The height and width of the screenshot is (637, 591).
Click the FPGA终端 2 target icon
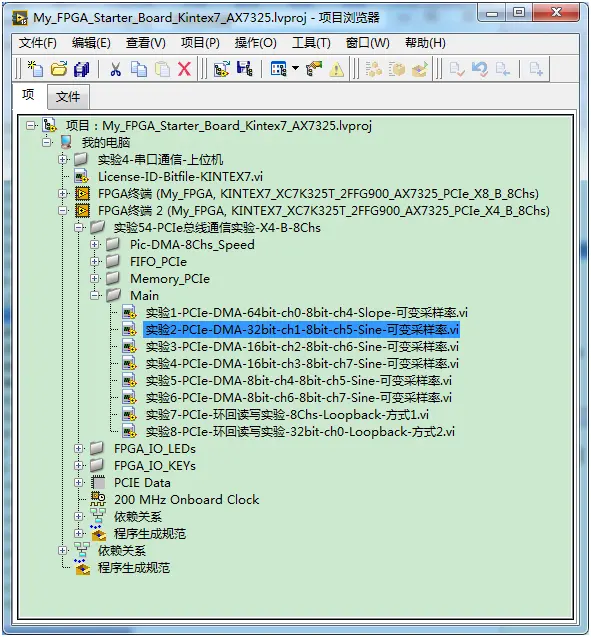82,210
